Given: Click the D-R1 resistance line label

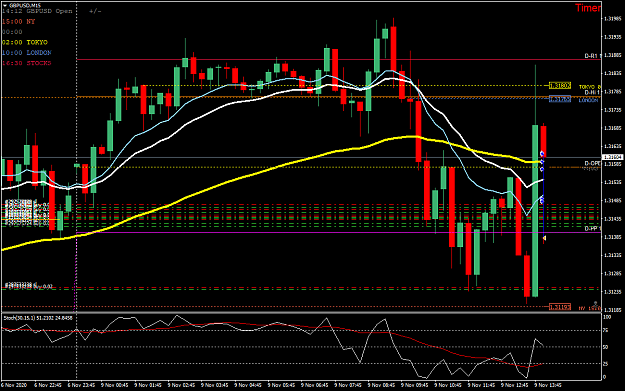Looking at the screenshot, I should (x=592, y=56).
